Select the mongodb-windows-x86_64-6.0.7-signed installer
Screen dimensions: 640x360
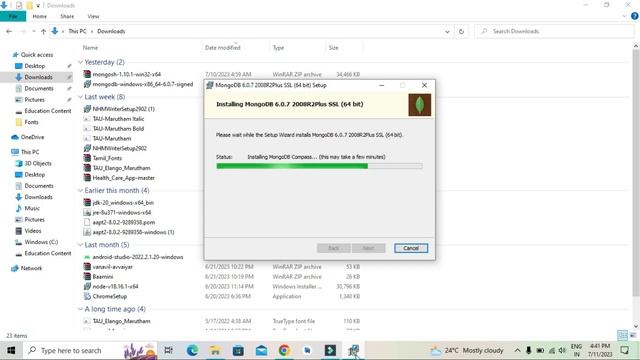[142, 84]
